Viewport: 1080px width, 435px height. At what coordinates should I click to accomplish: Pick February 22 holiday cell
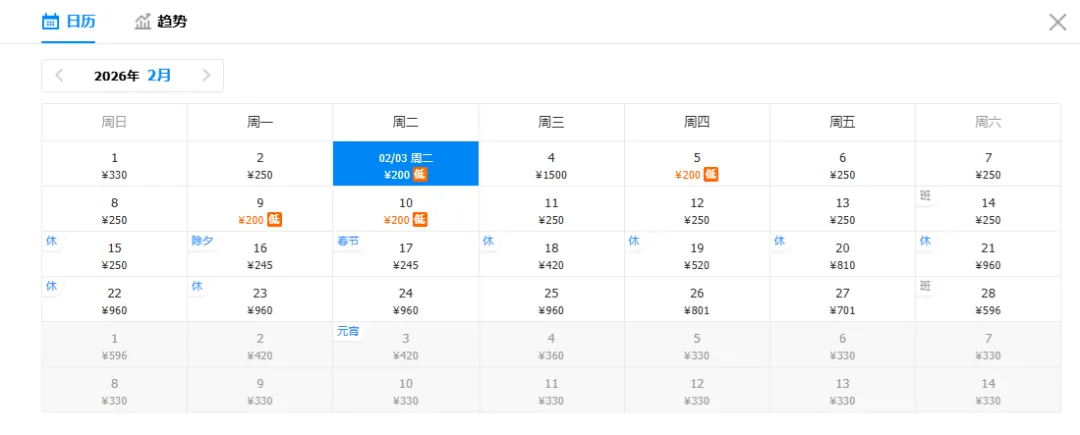point(114,299)
